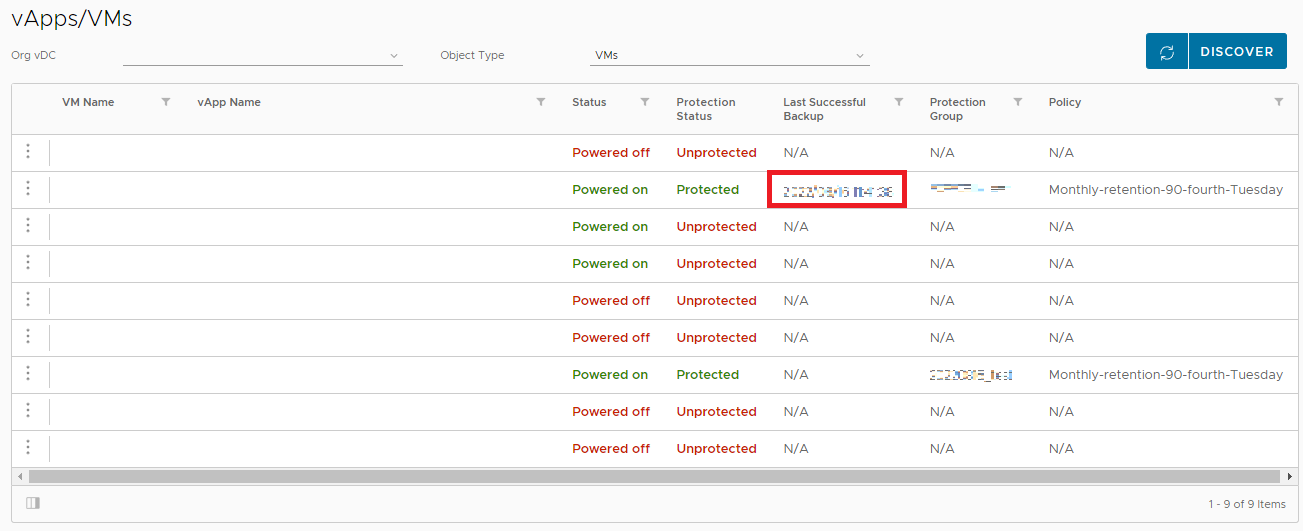
Task: Sort by Policy column header
Action: click(x=1065, y=102)
